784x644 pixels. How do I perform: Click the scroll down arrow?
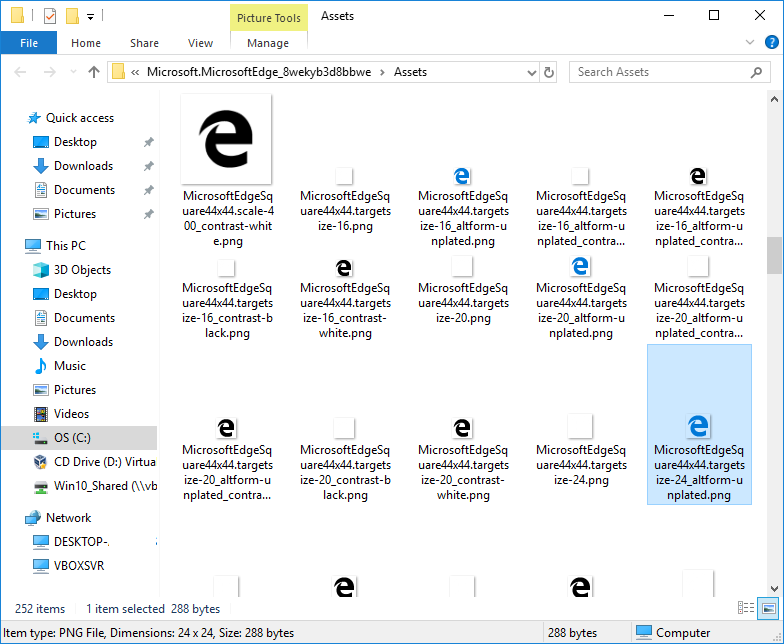point(774,588)
